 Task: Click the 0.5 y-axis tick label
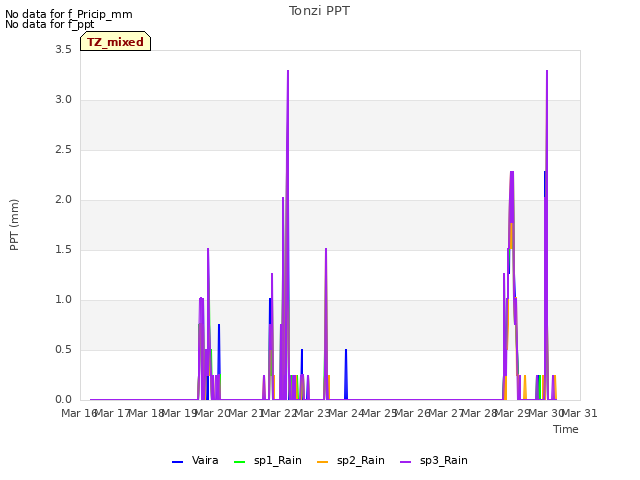pyautogui.click(x=63, y=350)
